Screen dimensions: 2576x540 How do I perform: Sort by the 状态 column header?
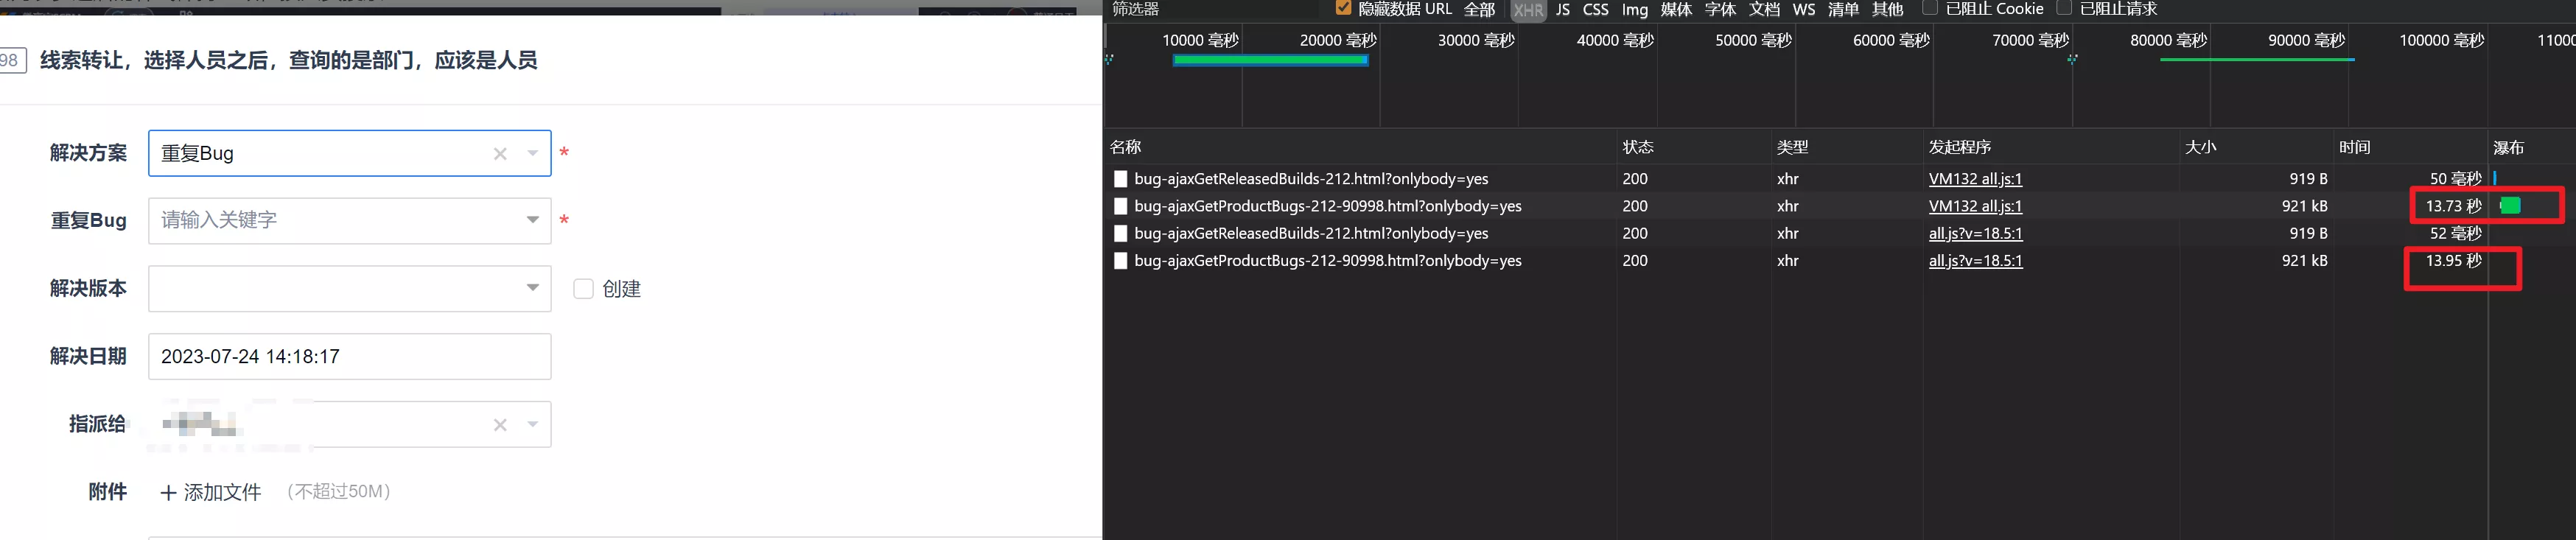[1693, 147]
